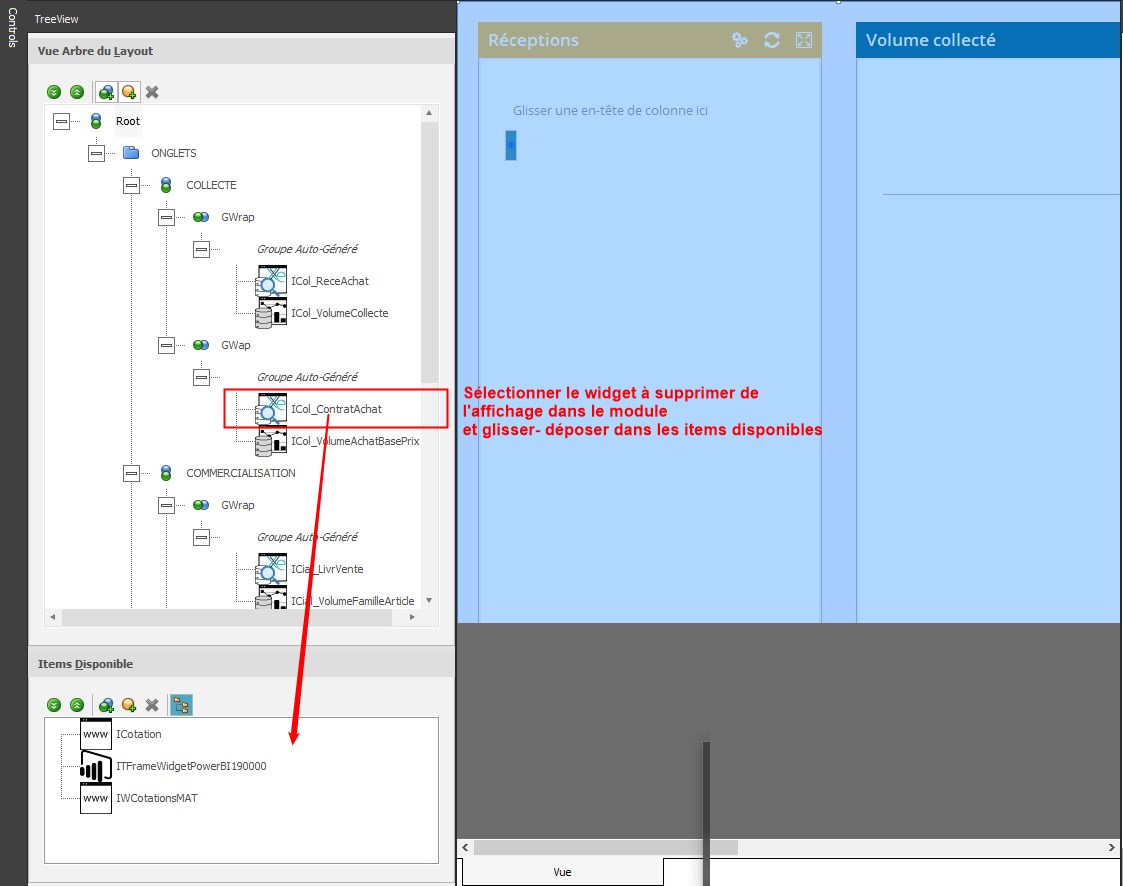1123x886 pixels.
Task: Collapse the Root tree node
Action: pos(61,121)
